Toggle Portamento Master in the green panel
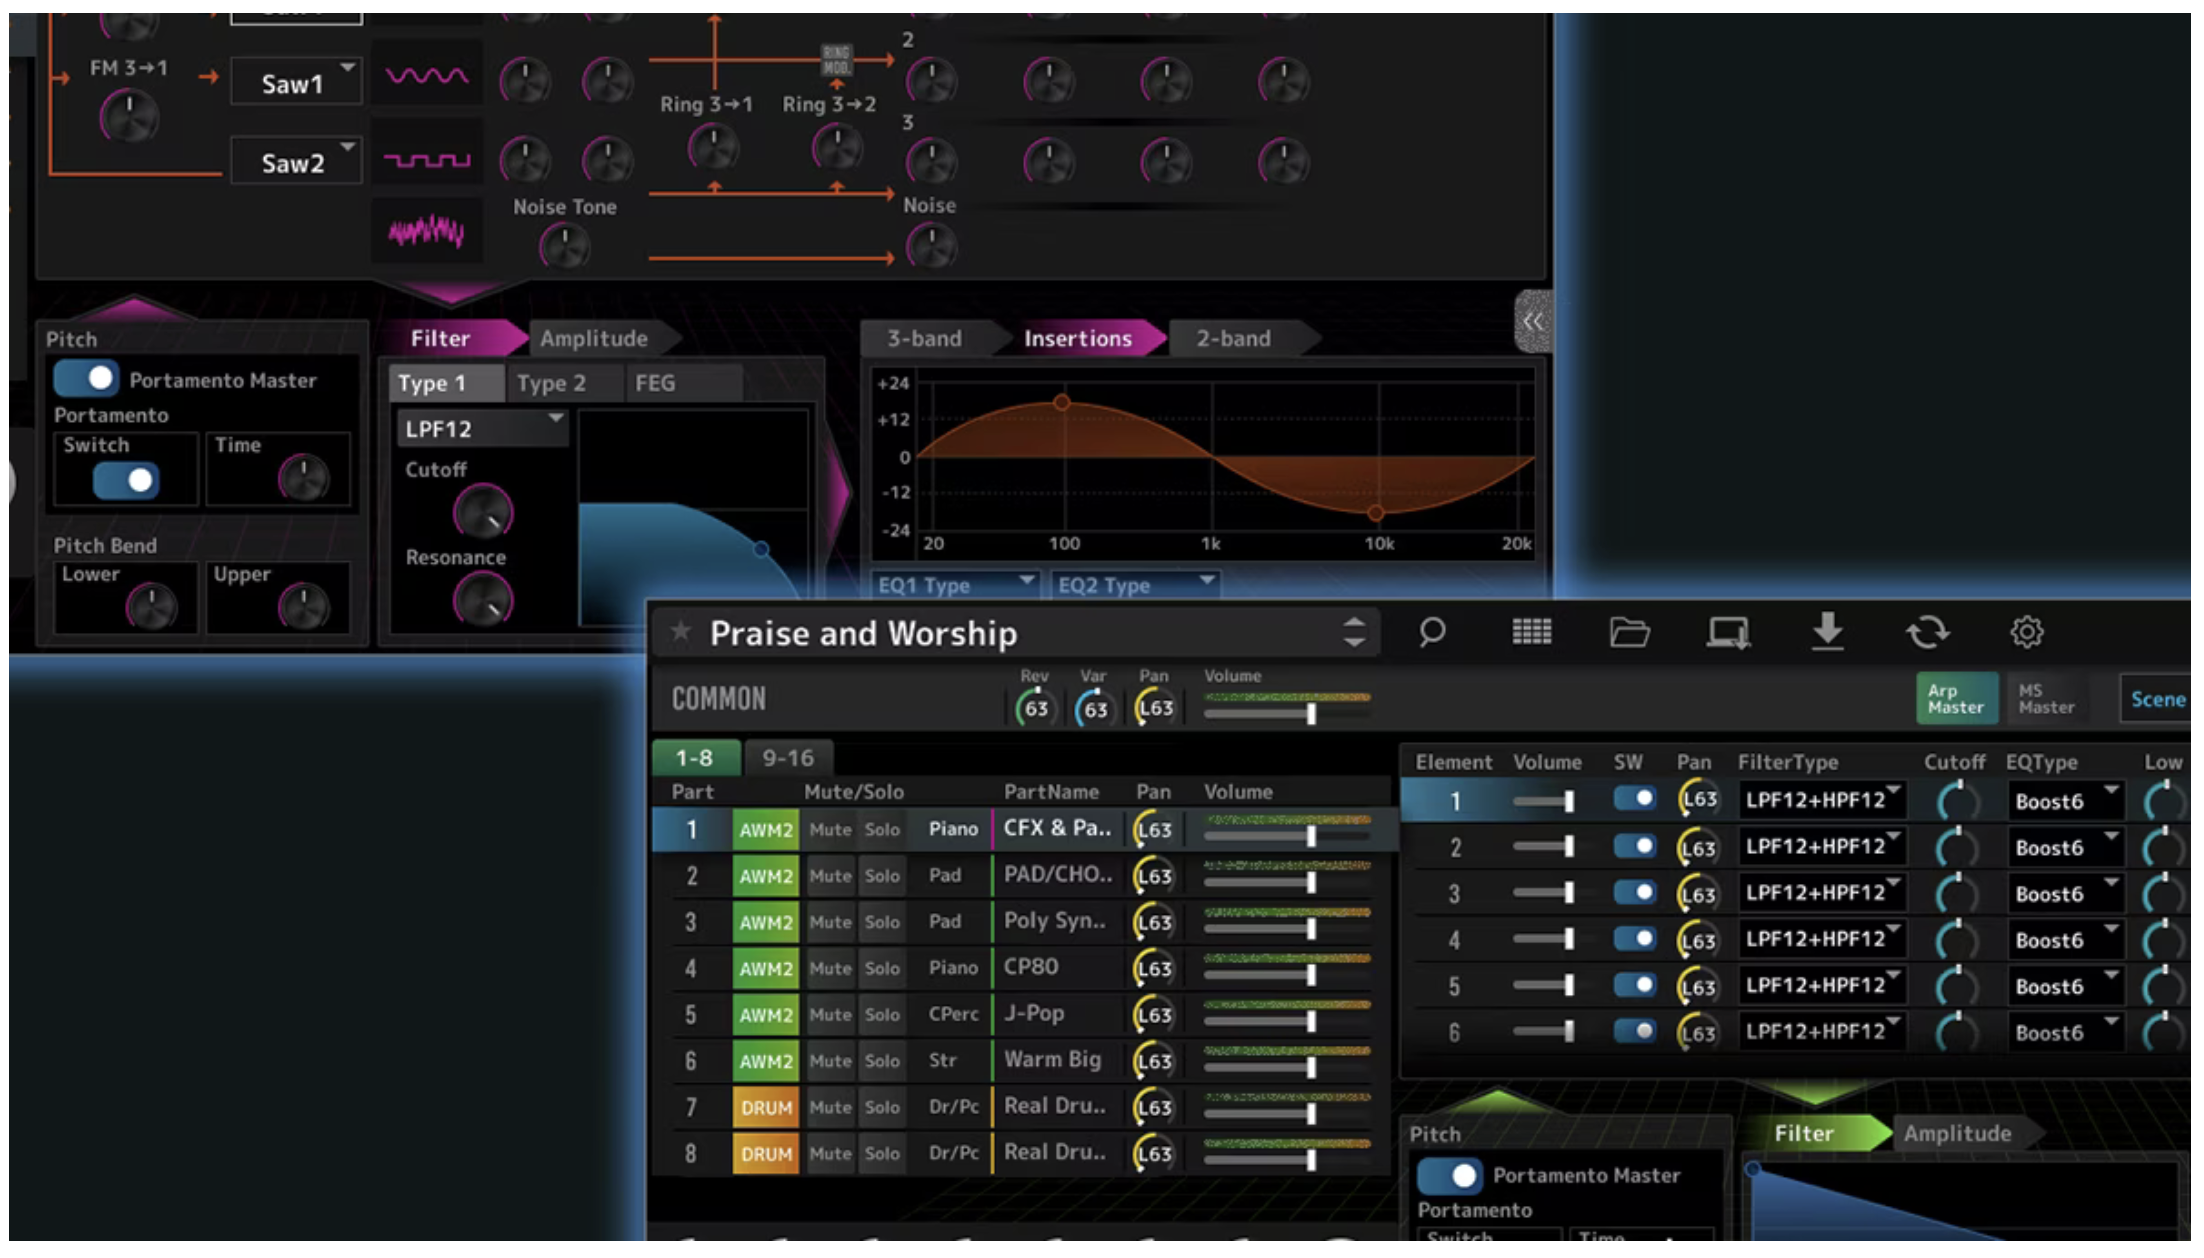Screen dimensions: 2204x1258 pyautogui.click(x=1449, y=1175)
